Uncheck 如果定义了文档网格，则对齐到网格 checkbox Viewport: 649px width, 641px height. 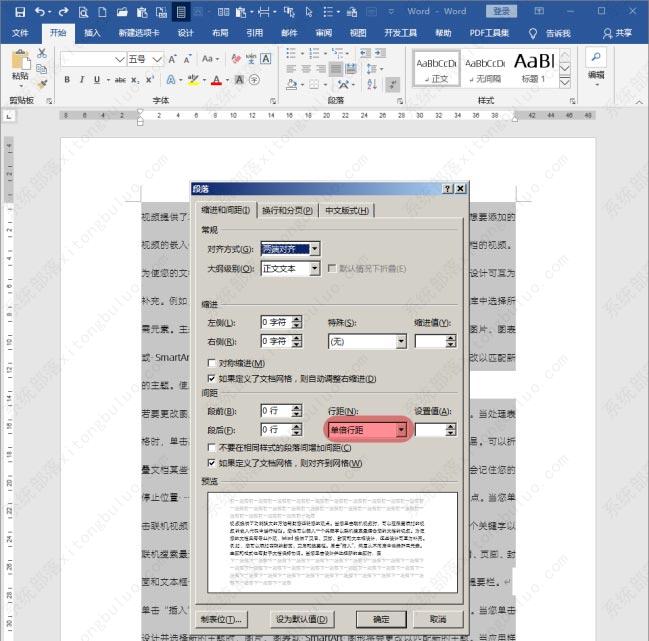pos(212,463)
